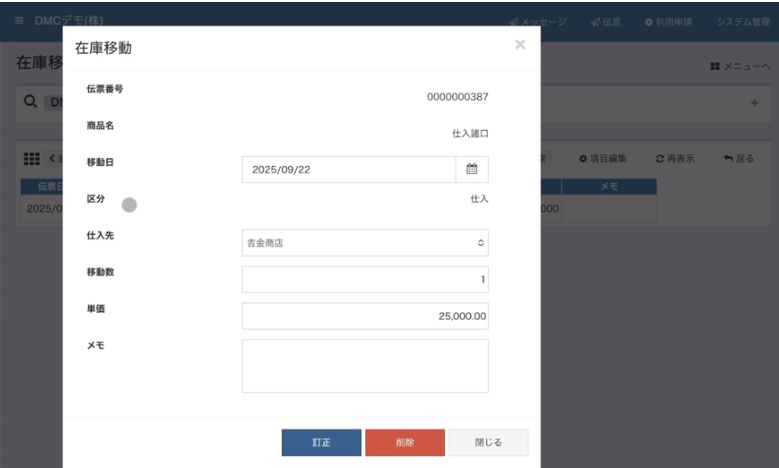Click the 移動日 date field
Viewport: 779px width, 468px height.
pyautogui.click(x=348, y=169)
